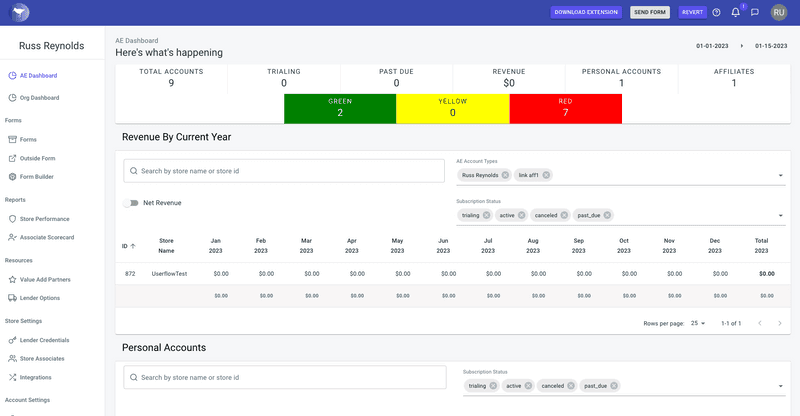Open the help question-mark icon
This screenshot has width=800, height=416.
tap(716, 12)
